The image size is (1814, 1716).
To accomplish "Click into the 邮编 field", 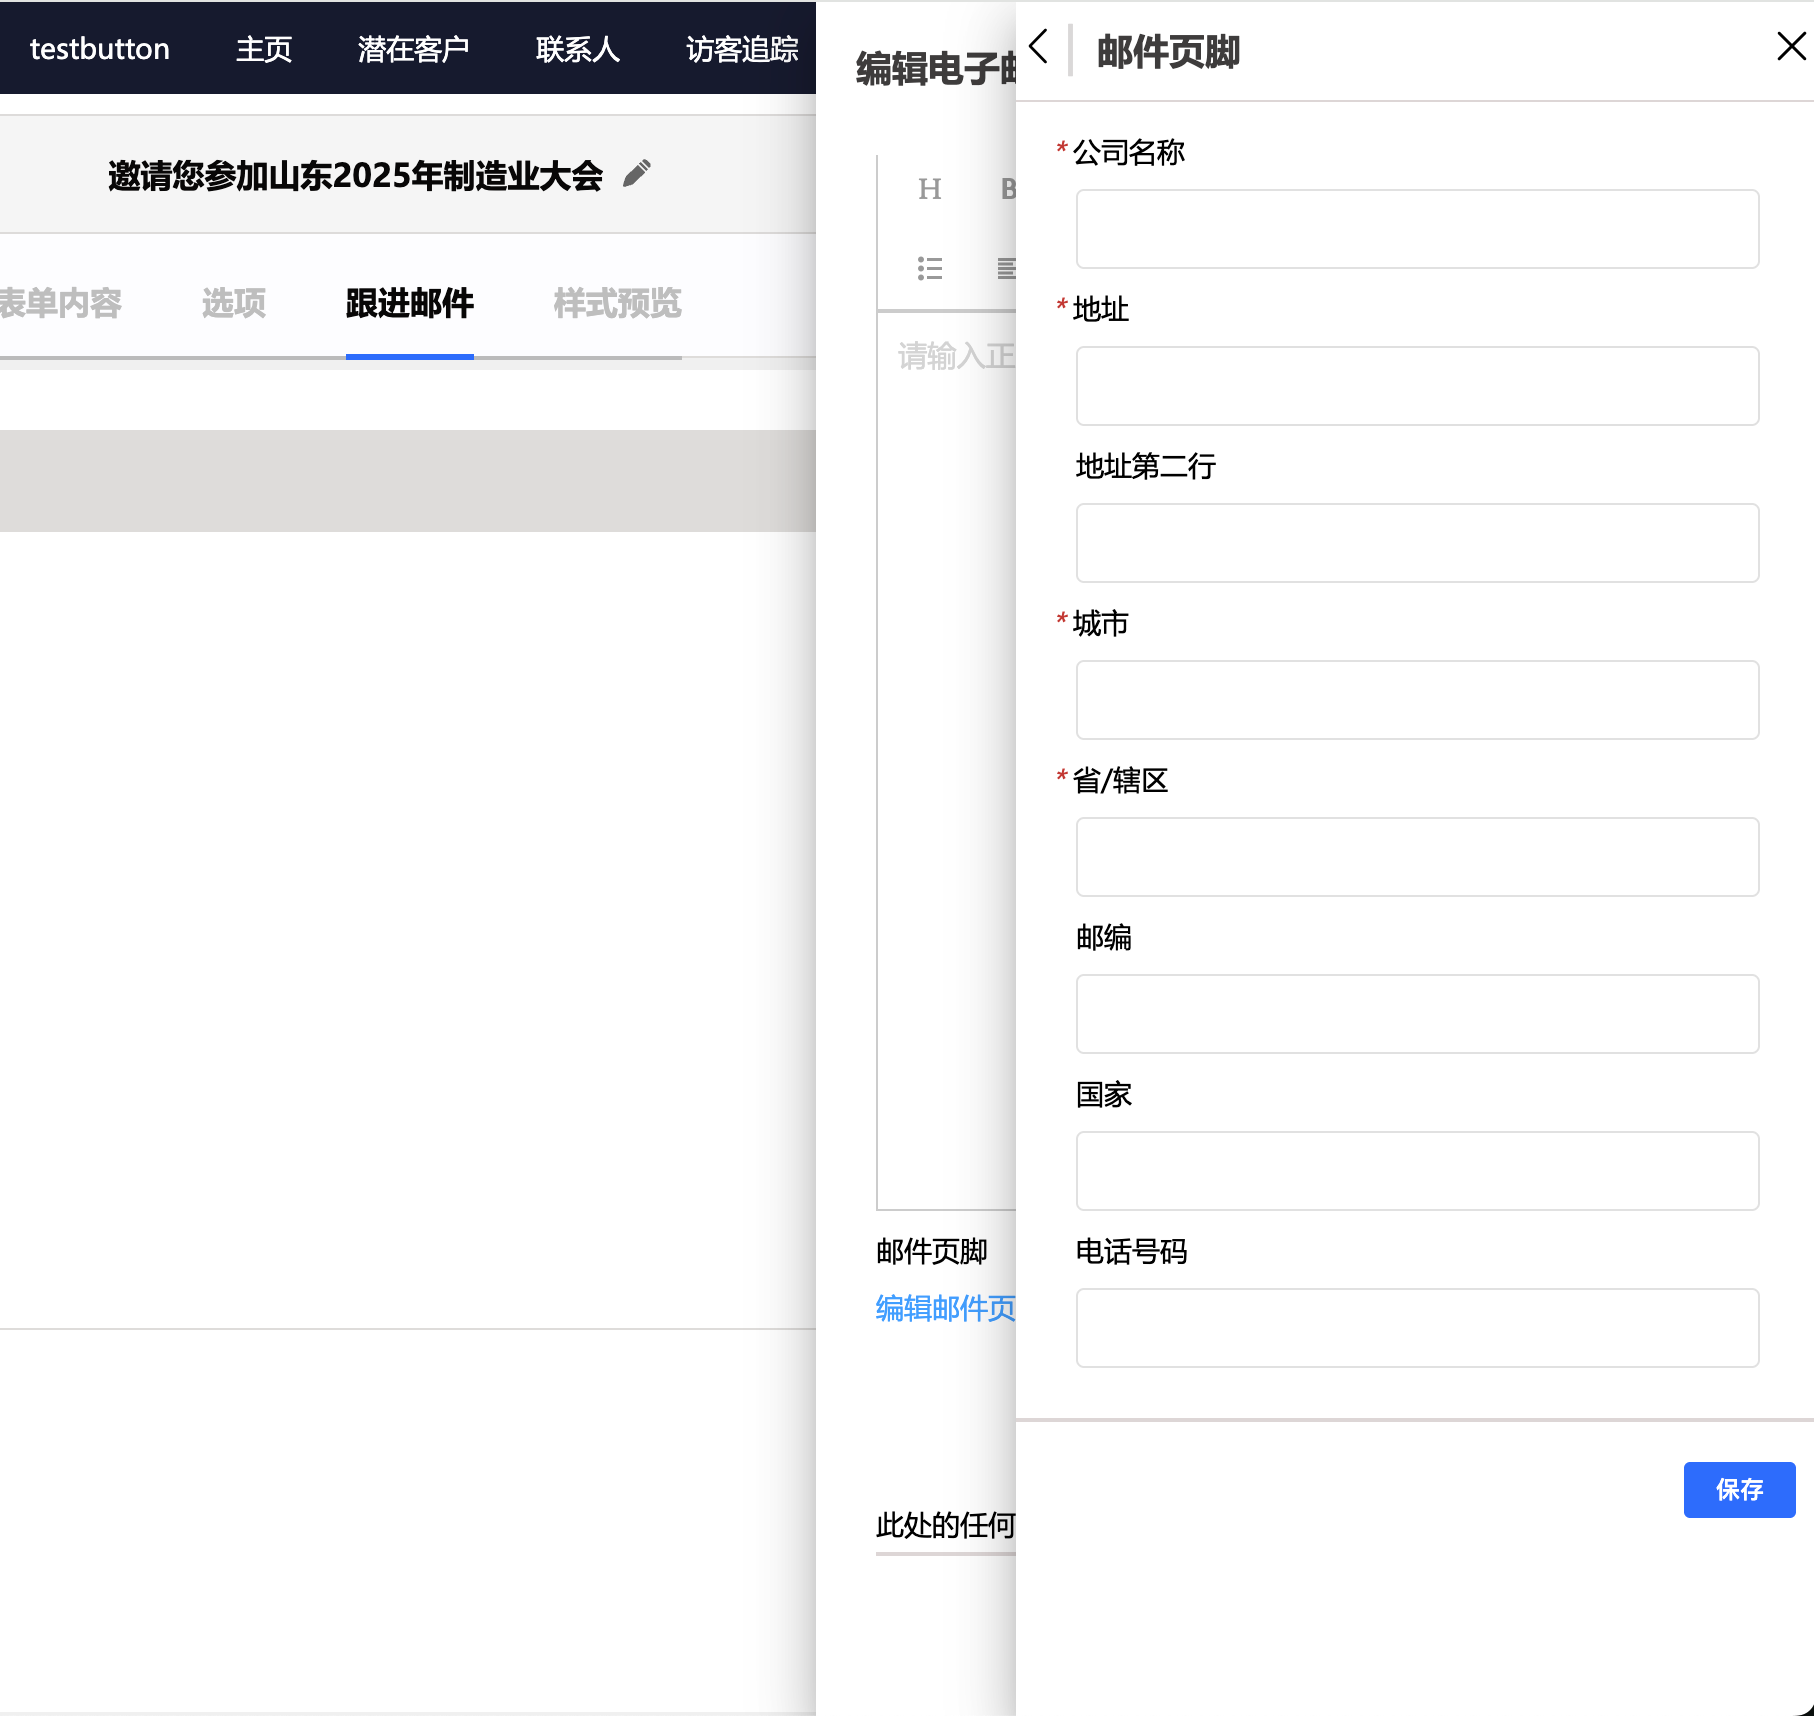I will [1416, 1014].
